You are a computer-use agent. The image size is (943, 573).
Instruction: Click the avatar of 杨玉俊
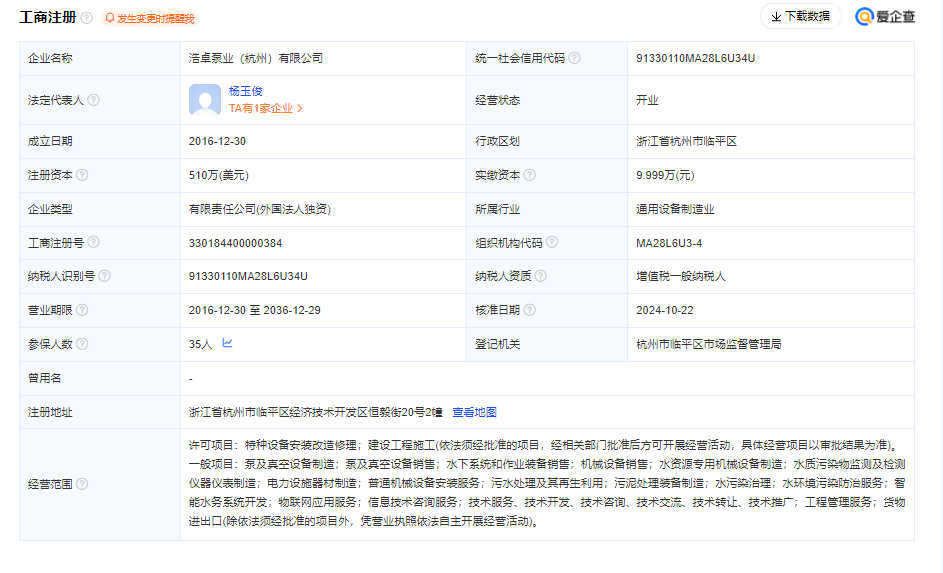205,100
